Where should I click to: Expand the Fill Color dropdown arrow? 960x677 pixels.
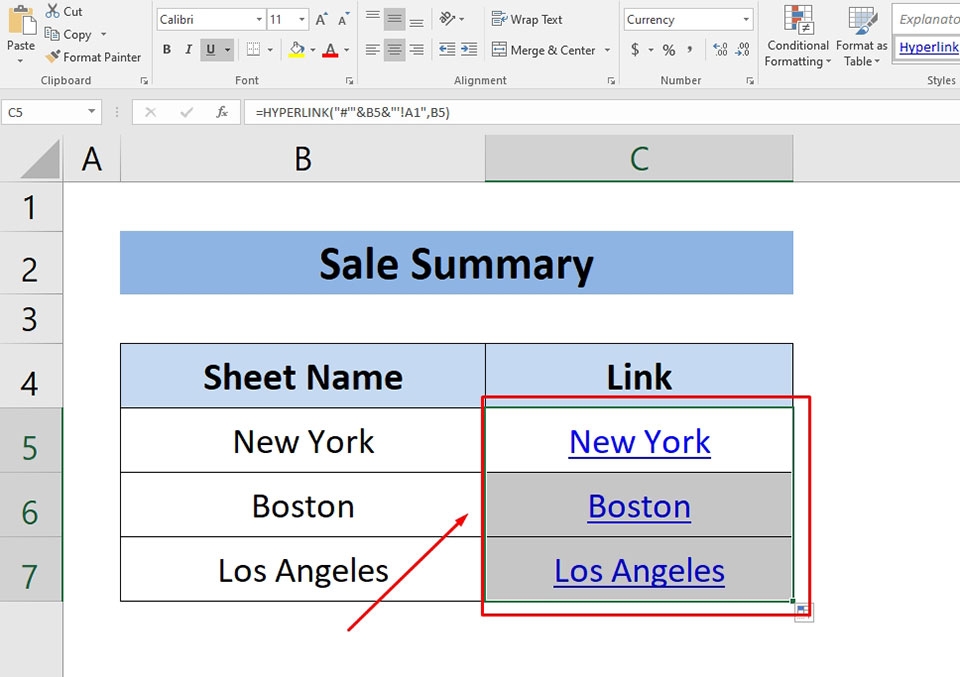pos(313,49)
